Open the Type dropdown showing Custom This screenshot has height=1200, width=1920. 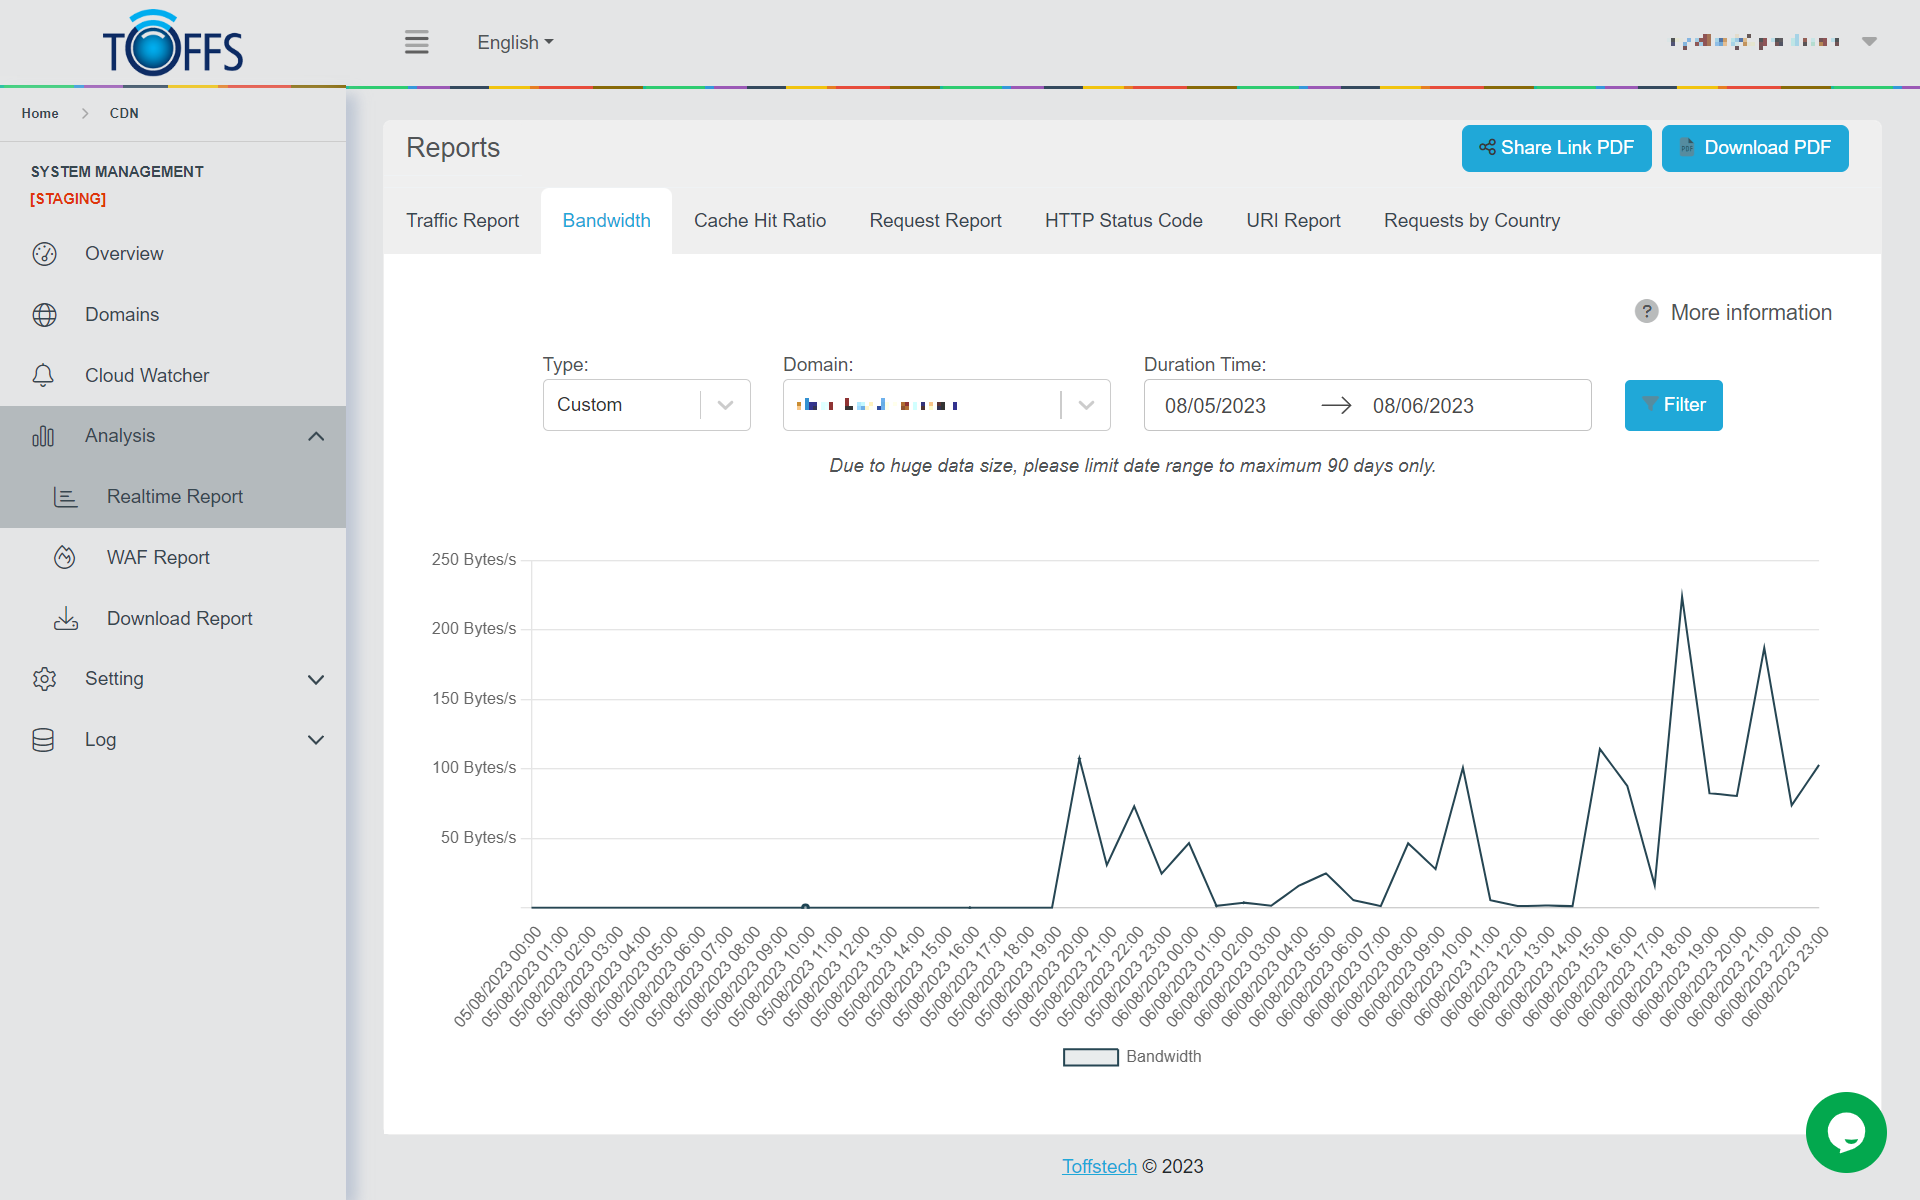(646, 405)
